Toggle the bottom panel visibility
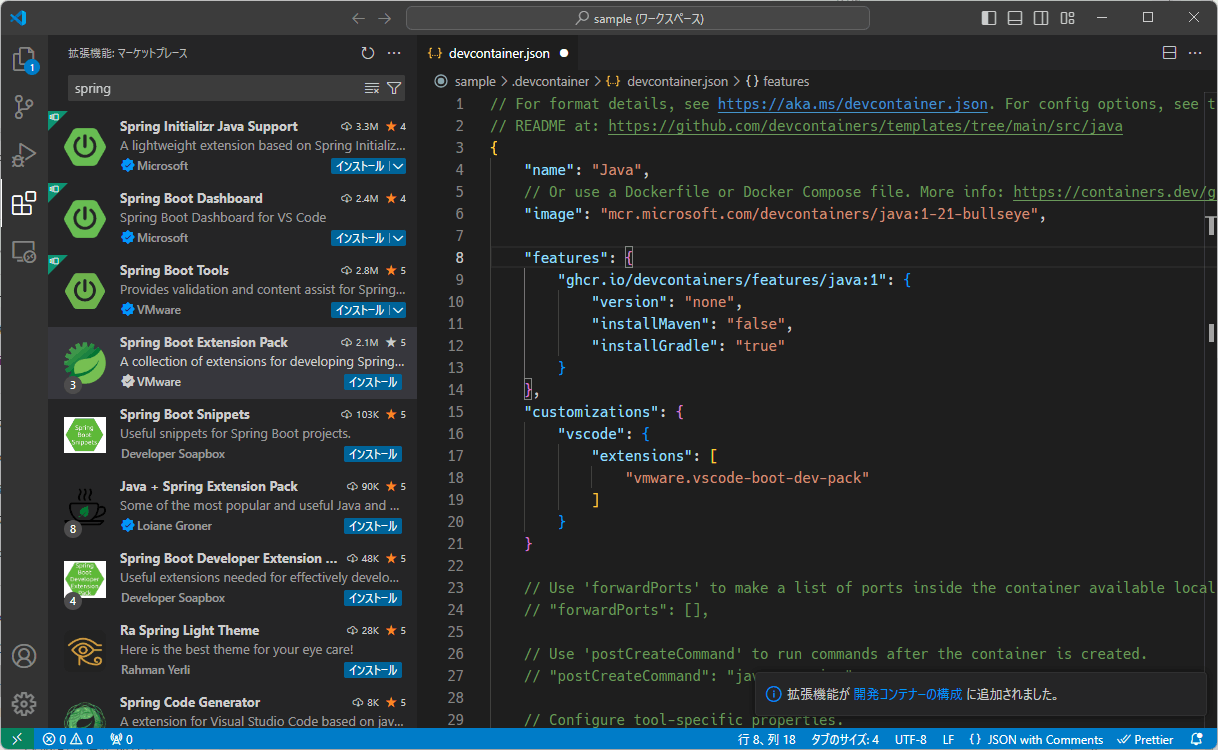The image size is (1218, 750). click(1015, 18)
